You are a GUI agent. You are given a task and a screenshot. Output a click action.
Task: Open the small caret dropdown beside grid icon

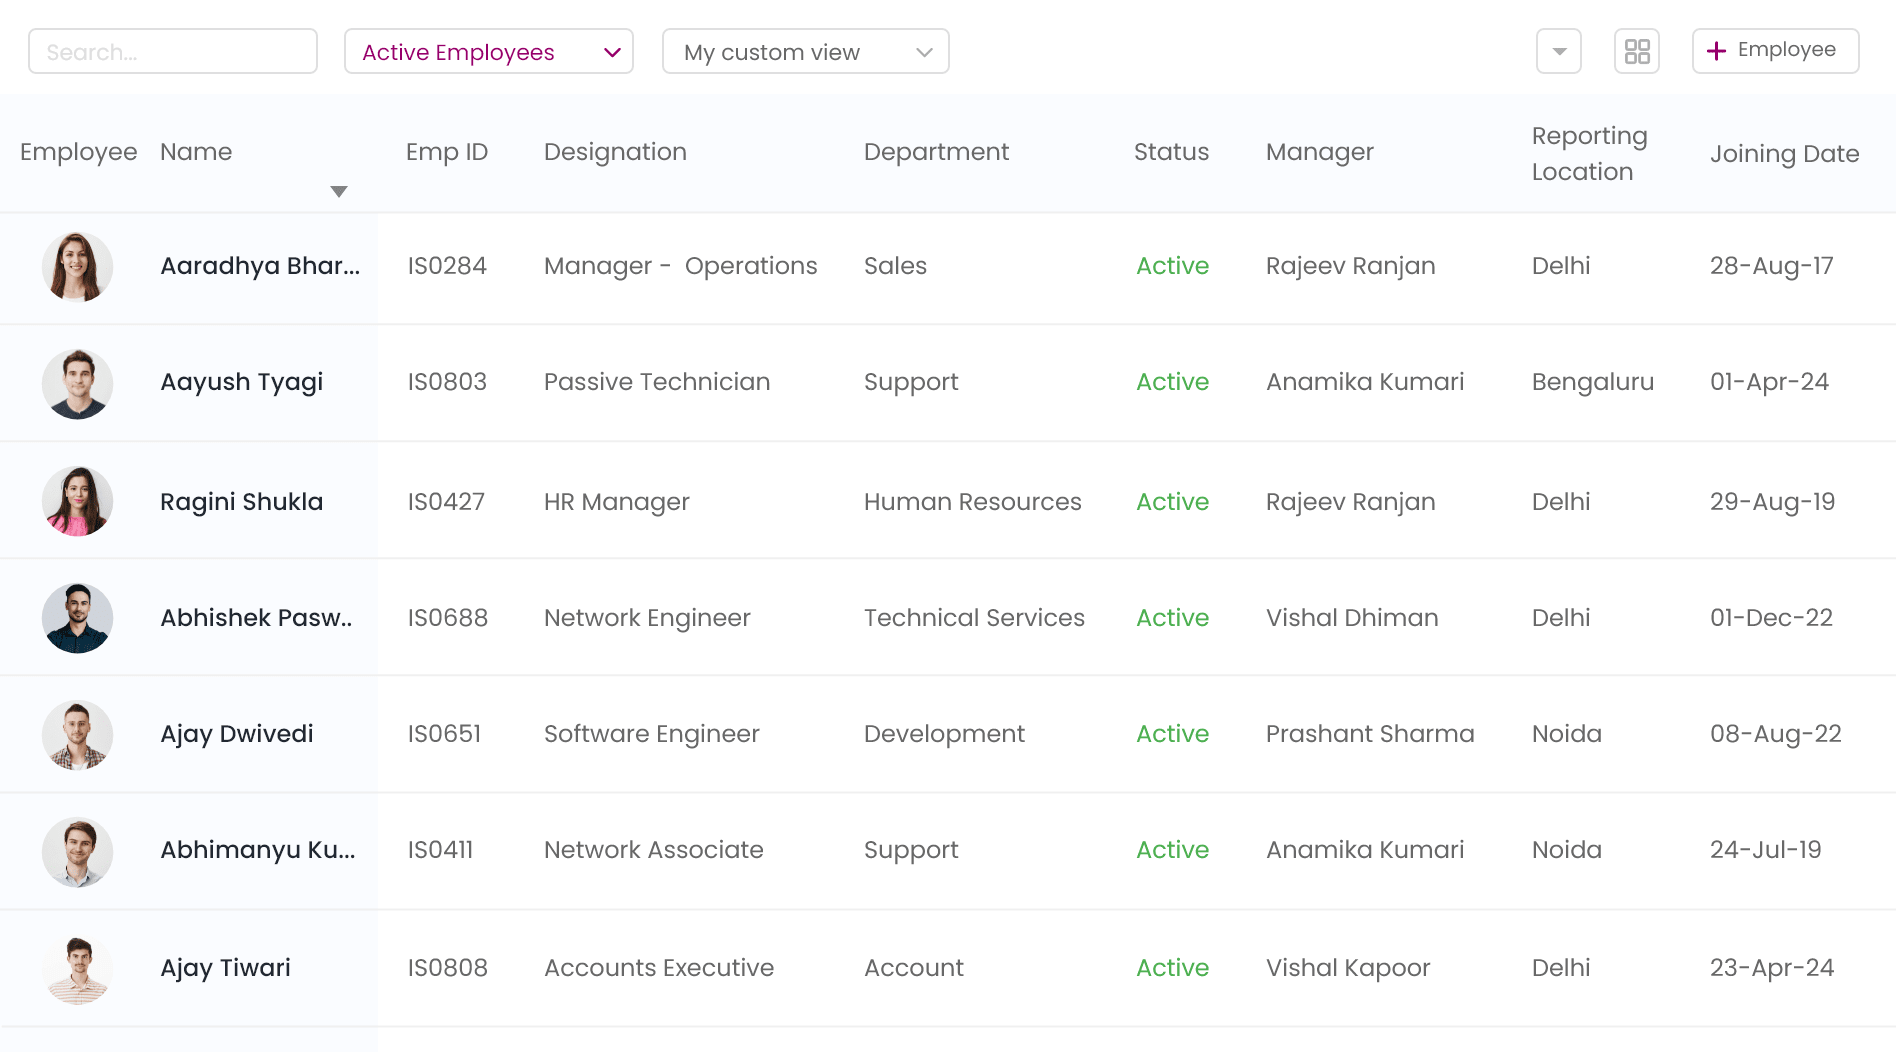[x=1559, y=51]
